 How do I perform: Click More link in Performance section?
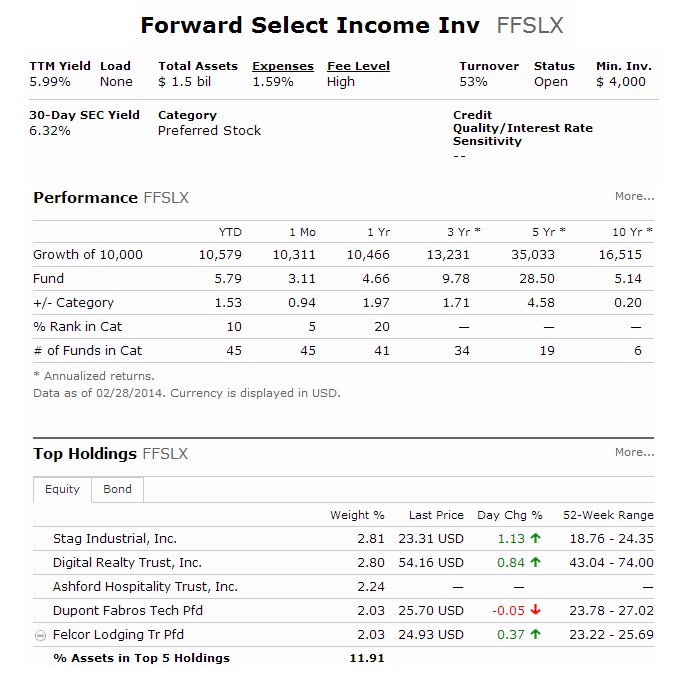[634, 196]
